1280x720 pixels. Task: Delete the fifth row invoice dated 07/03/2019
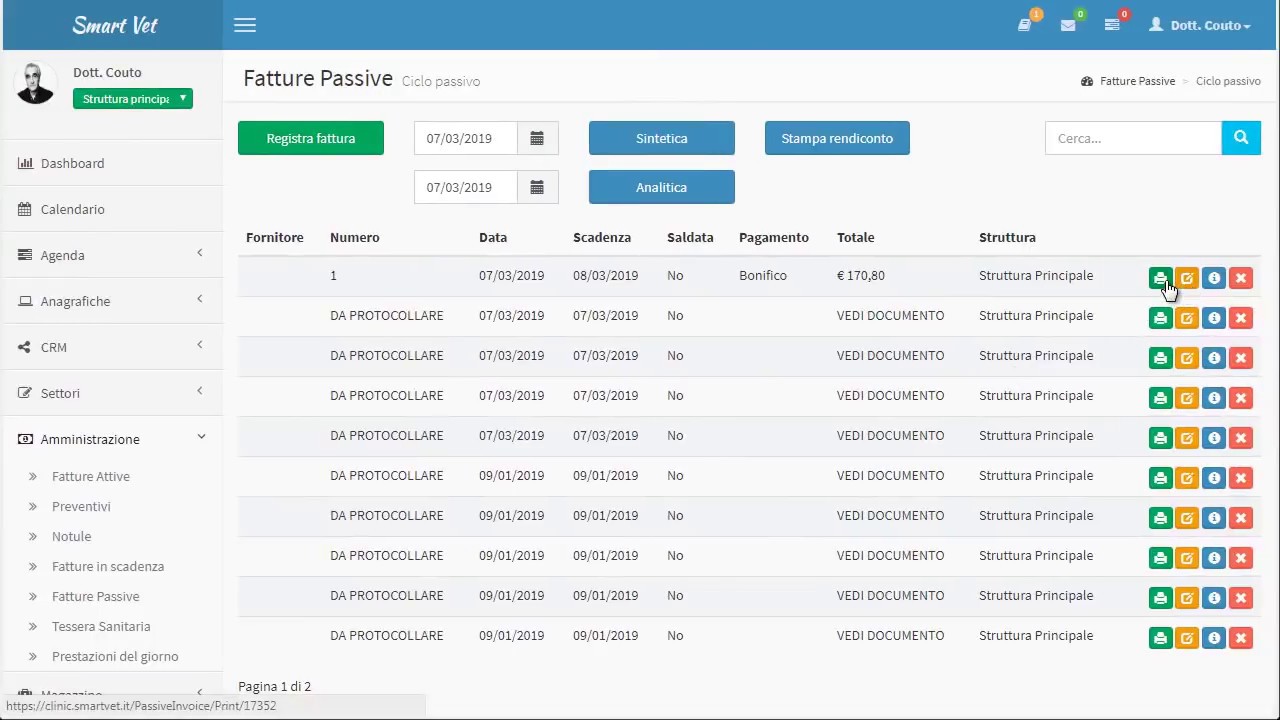click(1241, 438)
